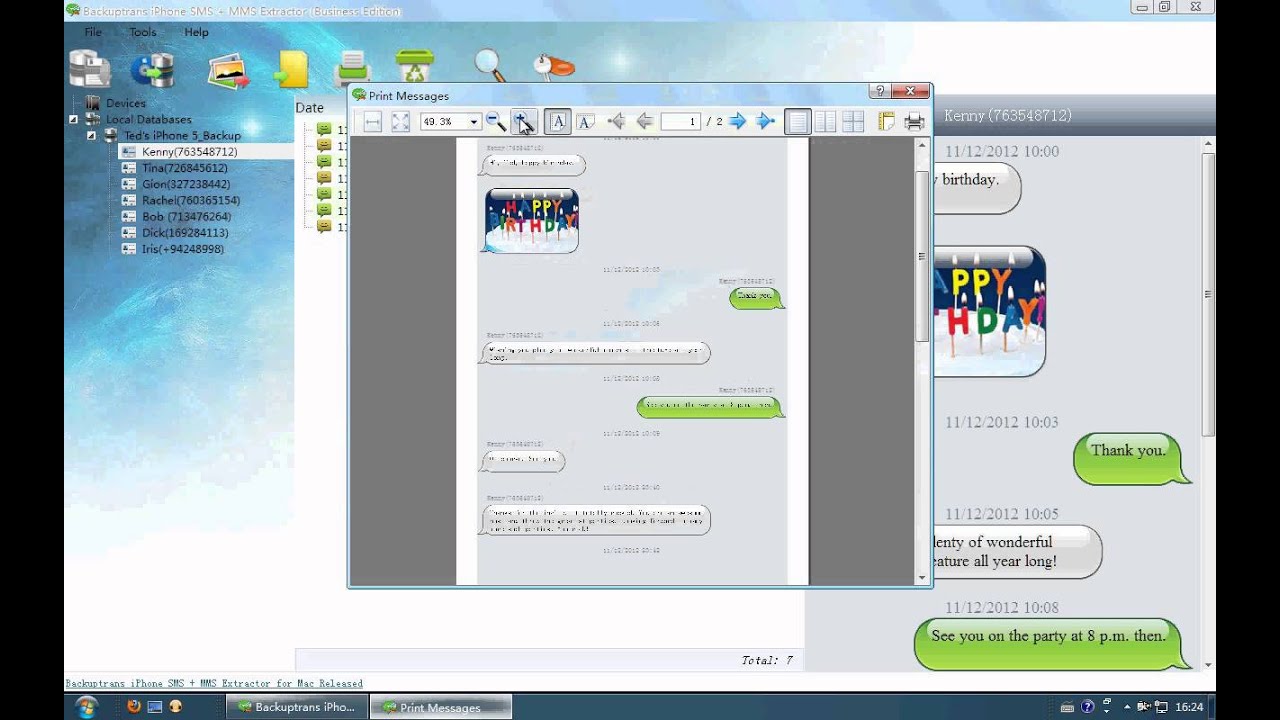Zoom out the print preview
The image size is (1280, 720).
pyautogui.click(x=495, y=122)
